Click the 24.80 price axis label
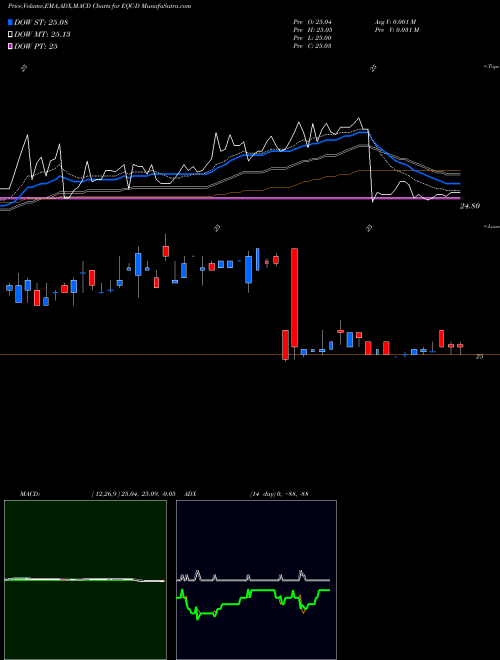The image size is (500, 660). [x=470, y=206]
